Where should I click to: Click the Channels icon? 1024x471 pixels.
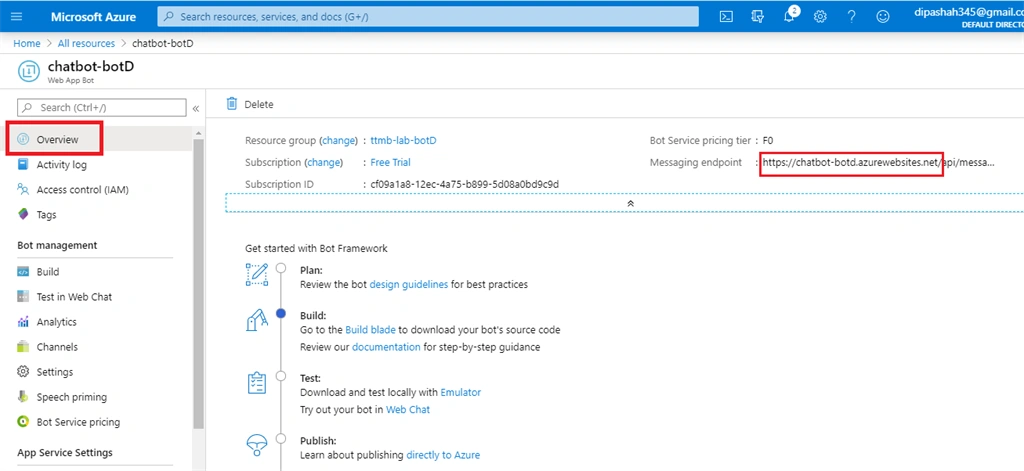click(24, 347)
